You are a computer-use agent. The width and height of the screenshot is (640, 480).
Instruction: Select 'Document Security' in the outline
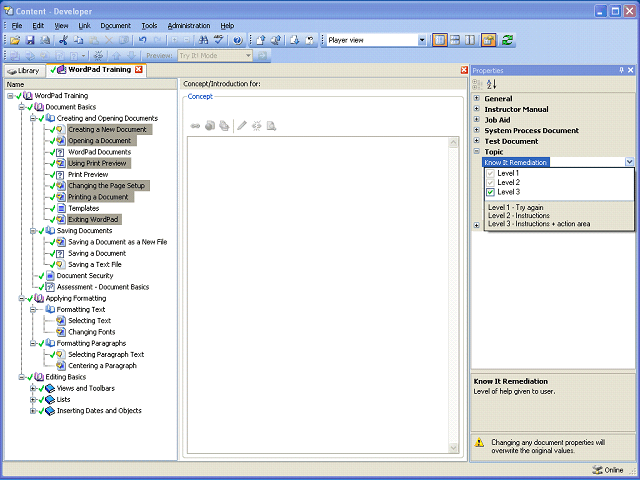[x=85, y=276]
